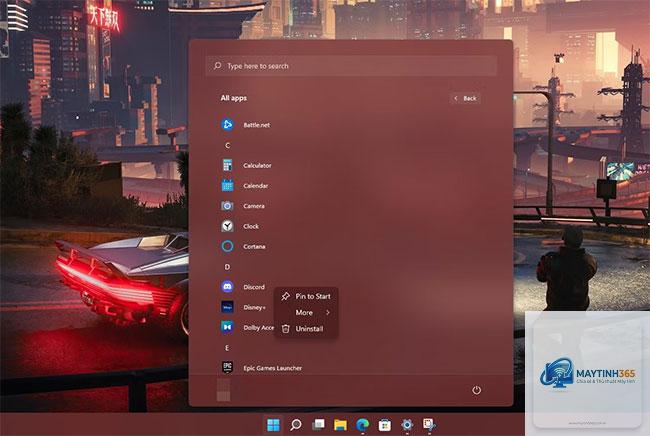
Task: Click the Discord app icon
Action: (227, 286)
